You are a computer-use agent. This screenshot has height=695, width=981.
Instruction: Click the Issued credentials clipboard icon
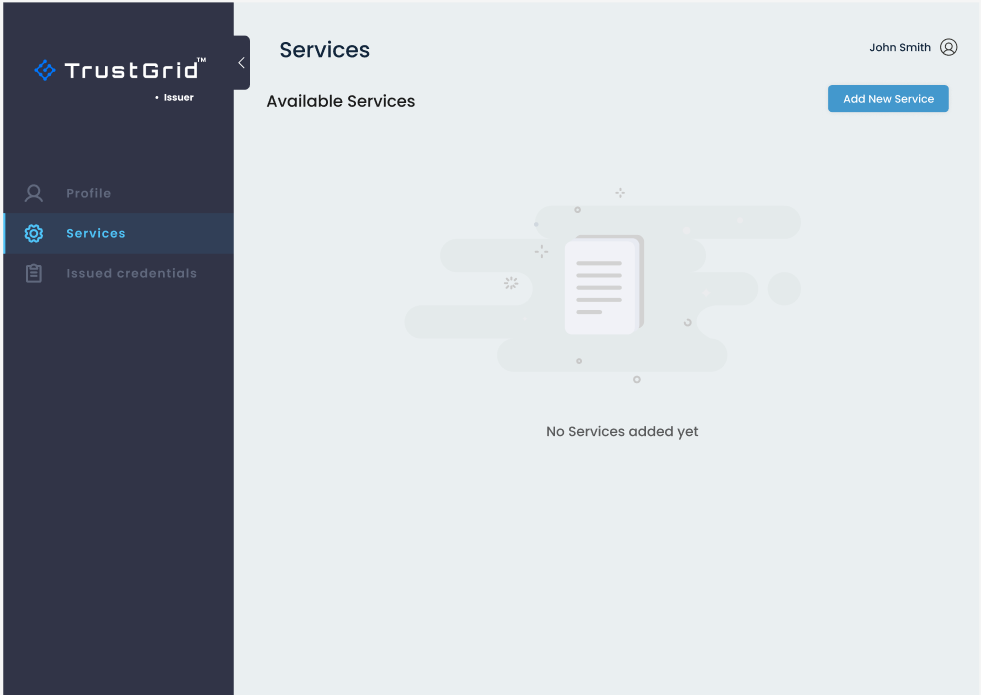(34, 273)
